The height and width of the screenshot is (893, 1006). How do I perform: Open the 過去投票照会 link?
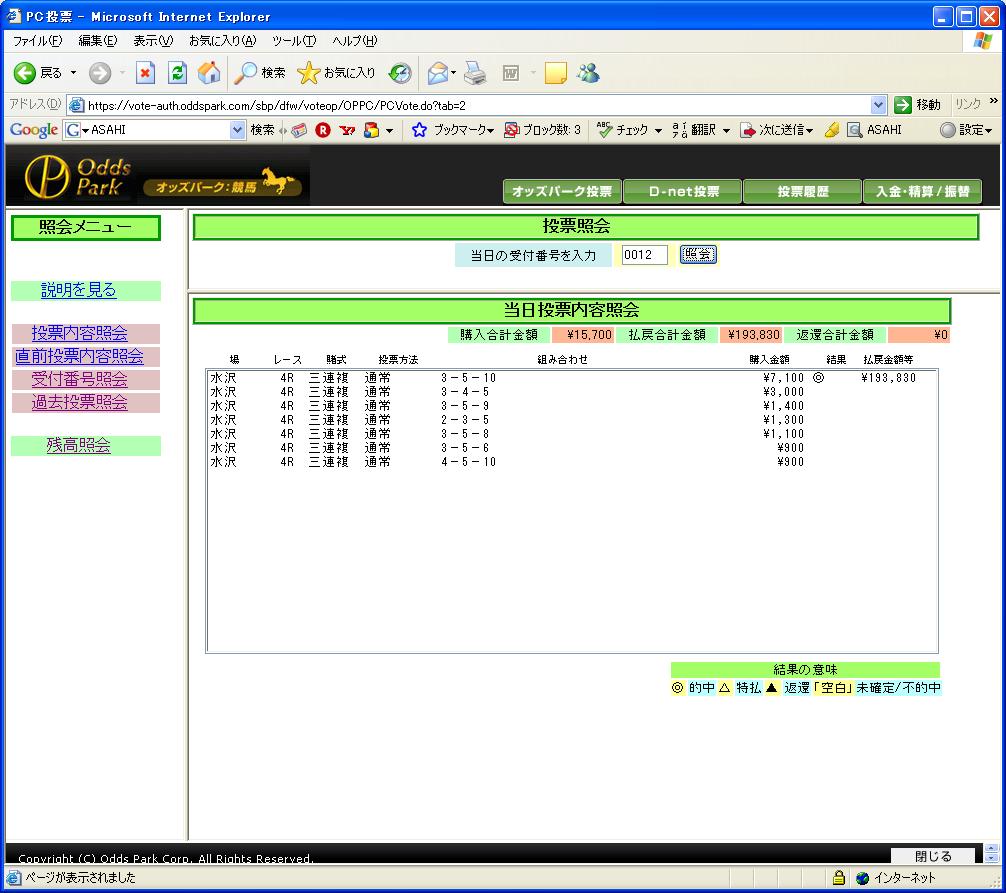point(80,403)
